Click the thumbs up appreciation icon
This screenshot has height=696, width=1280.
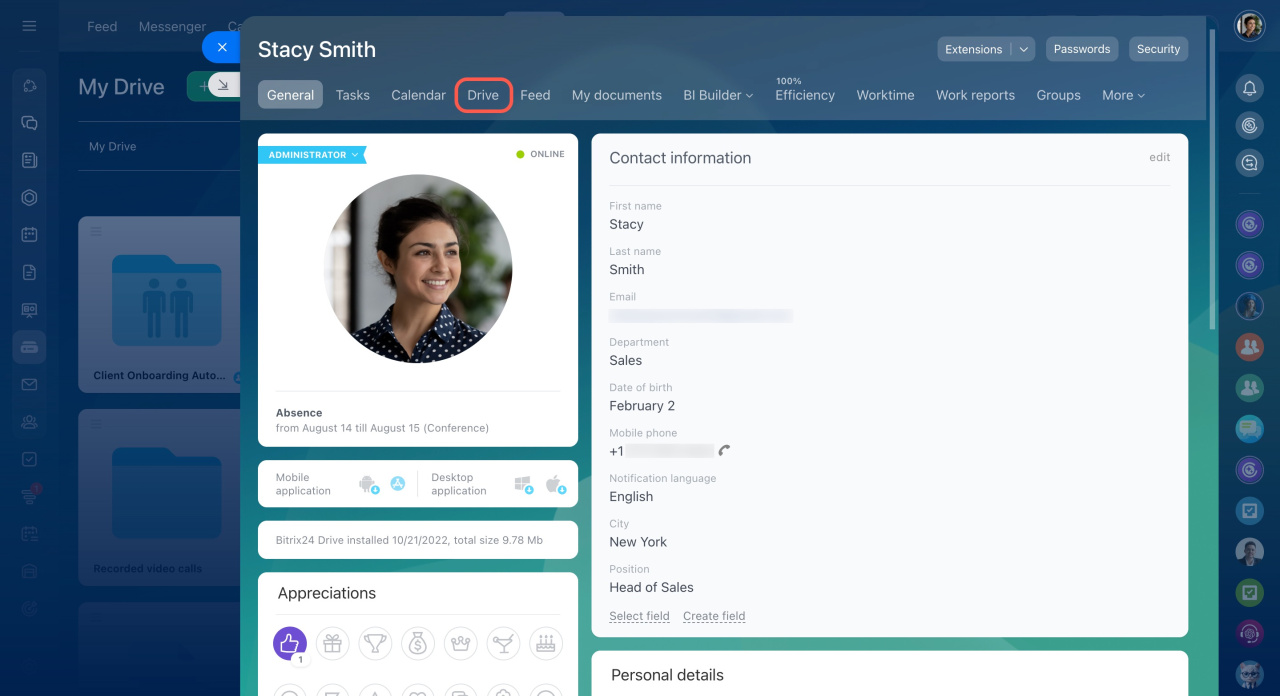click(290, 643)
